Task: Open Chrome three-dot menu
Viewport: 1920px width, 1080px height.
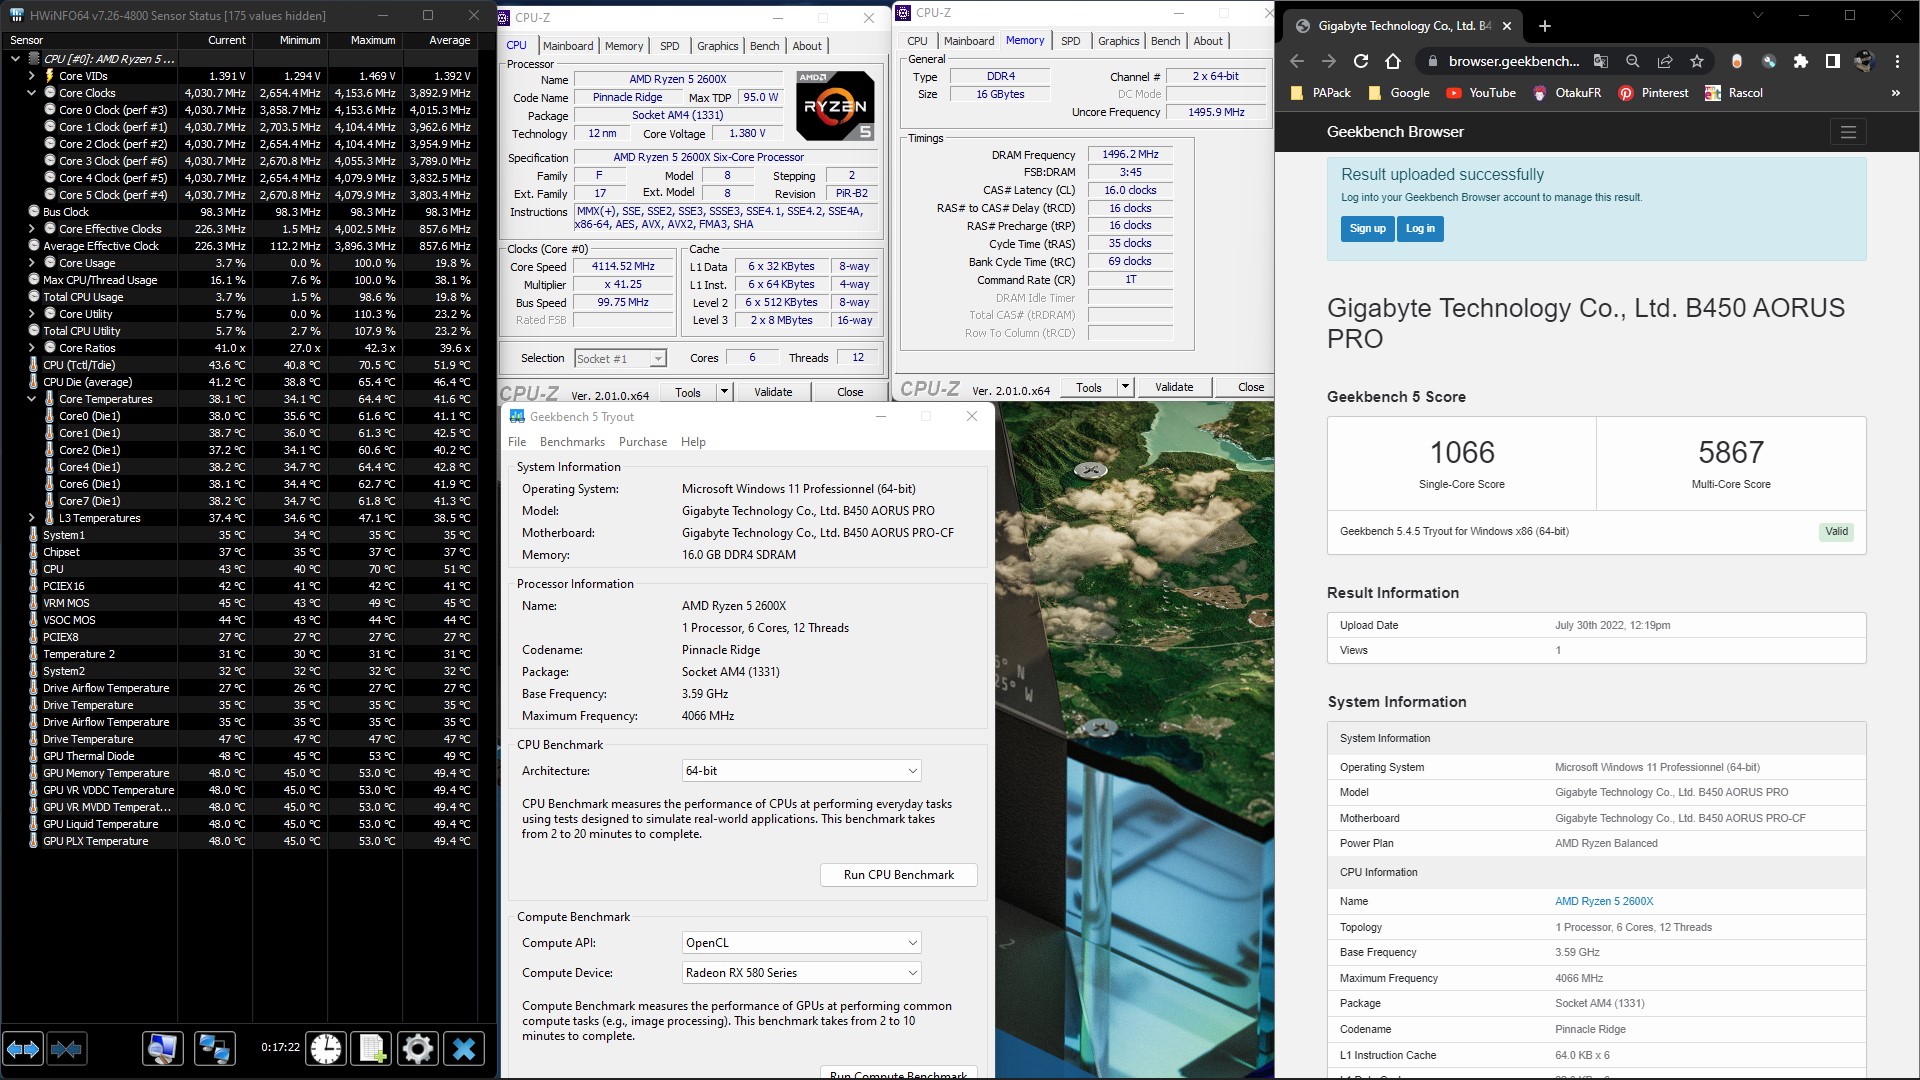Action: [x=1897, y=61]
